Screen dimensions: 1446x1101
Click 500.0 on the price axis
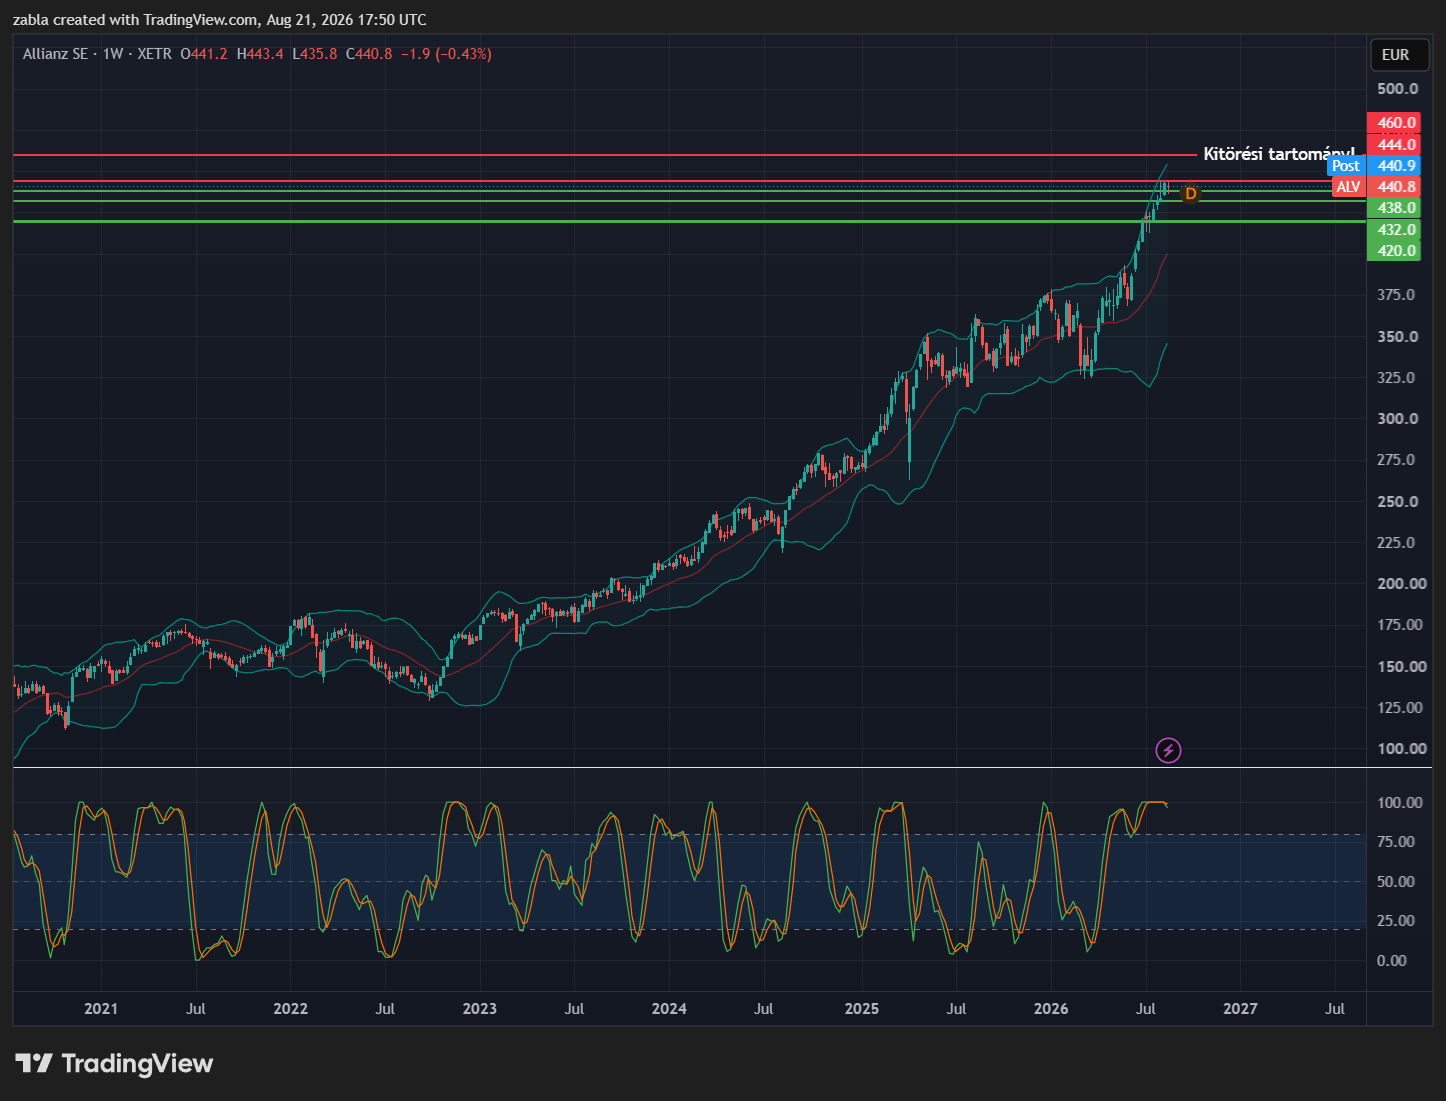point(1398,89)
